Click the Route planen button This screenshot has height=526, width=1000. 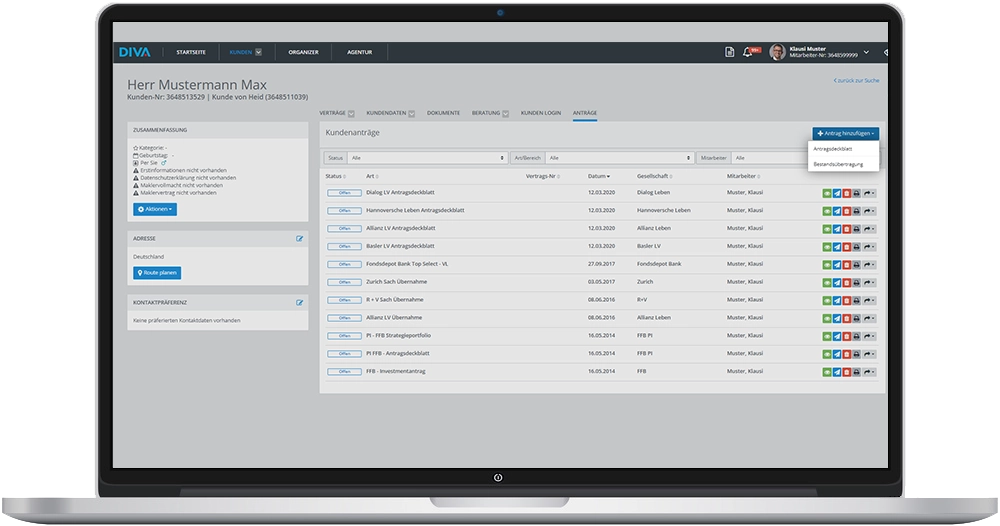(157, 272)
